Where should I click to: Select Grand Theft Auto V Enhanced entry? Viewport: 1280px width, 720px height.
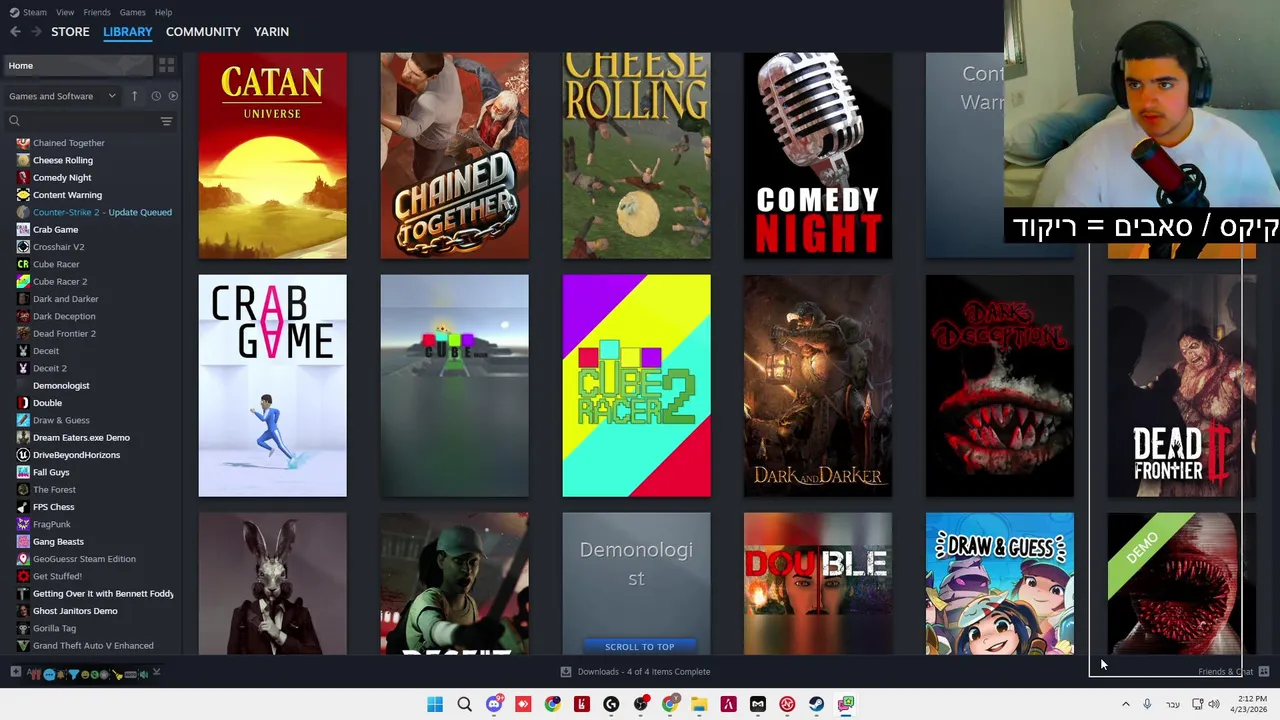point(93,646)
